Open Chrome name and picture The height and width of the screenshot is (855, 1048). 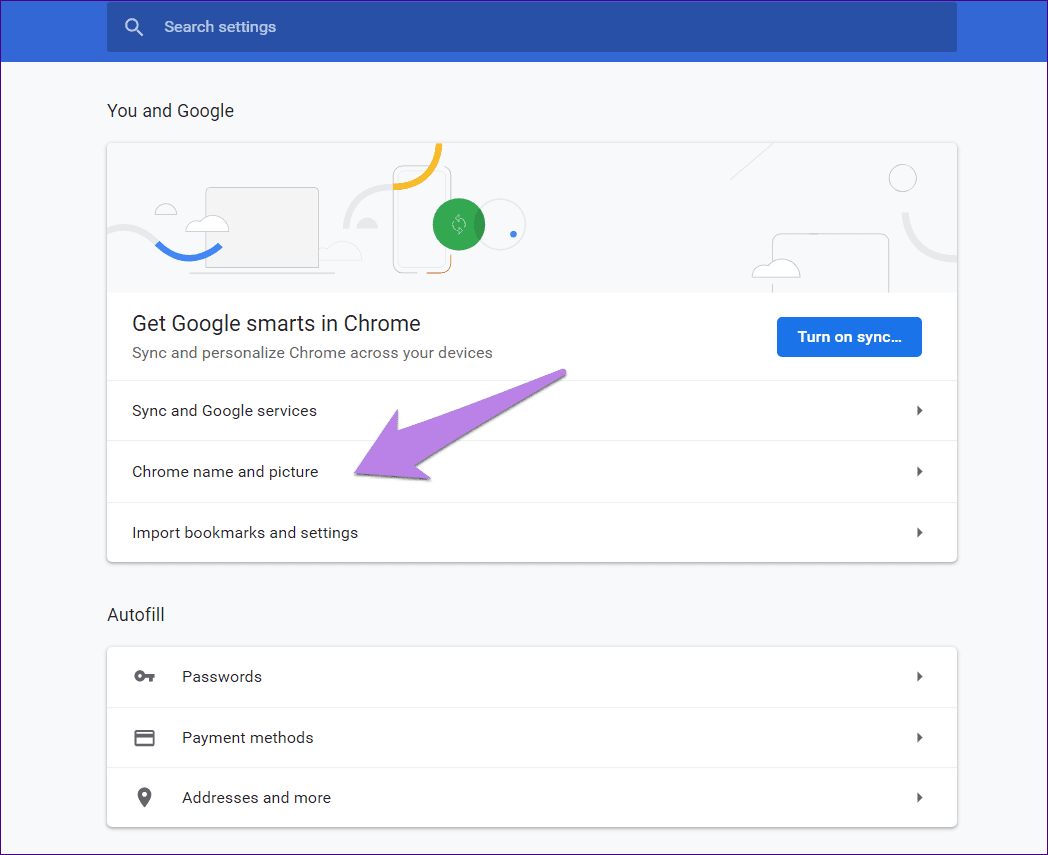coord(531,471)
